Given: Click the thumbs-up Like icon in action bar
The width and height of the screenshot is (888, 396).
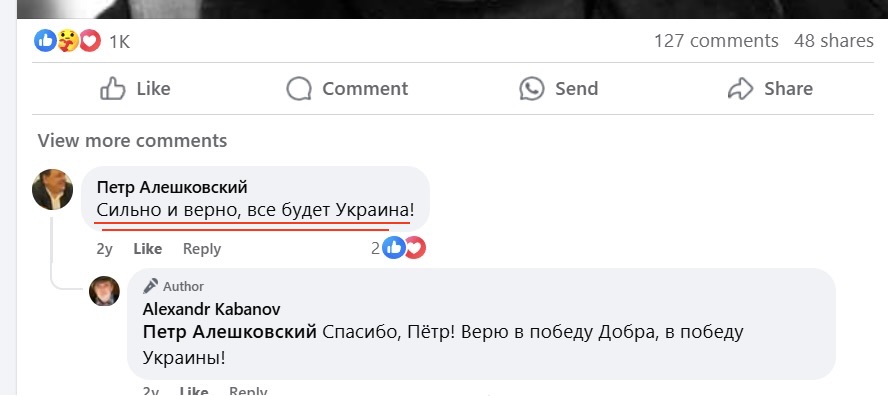Looking at the screenshot, I should click(x=113, y=88).
